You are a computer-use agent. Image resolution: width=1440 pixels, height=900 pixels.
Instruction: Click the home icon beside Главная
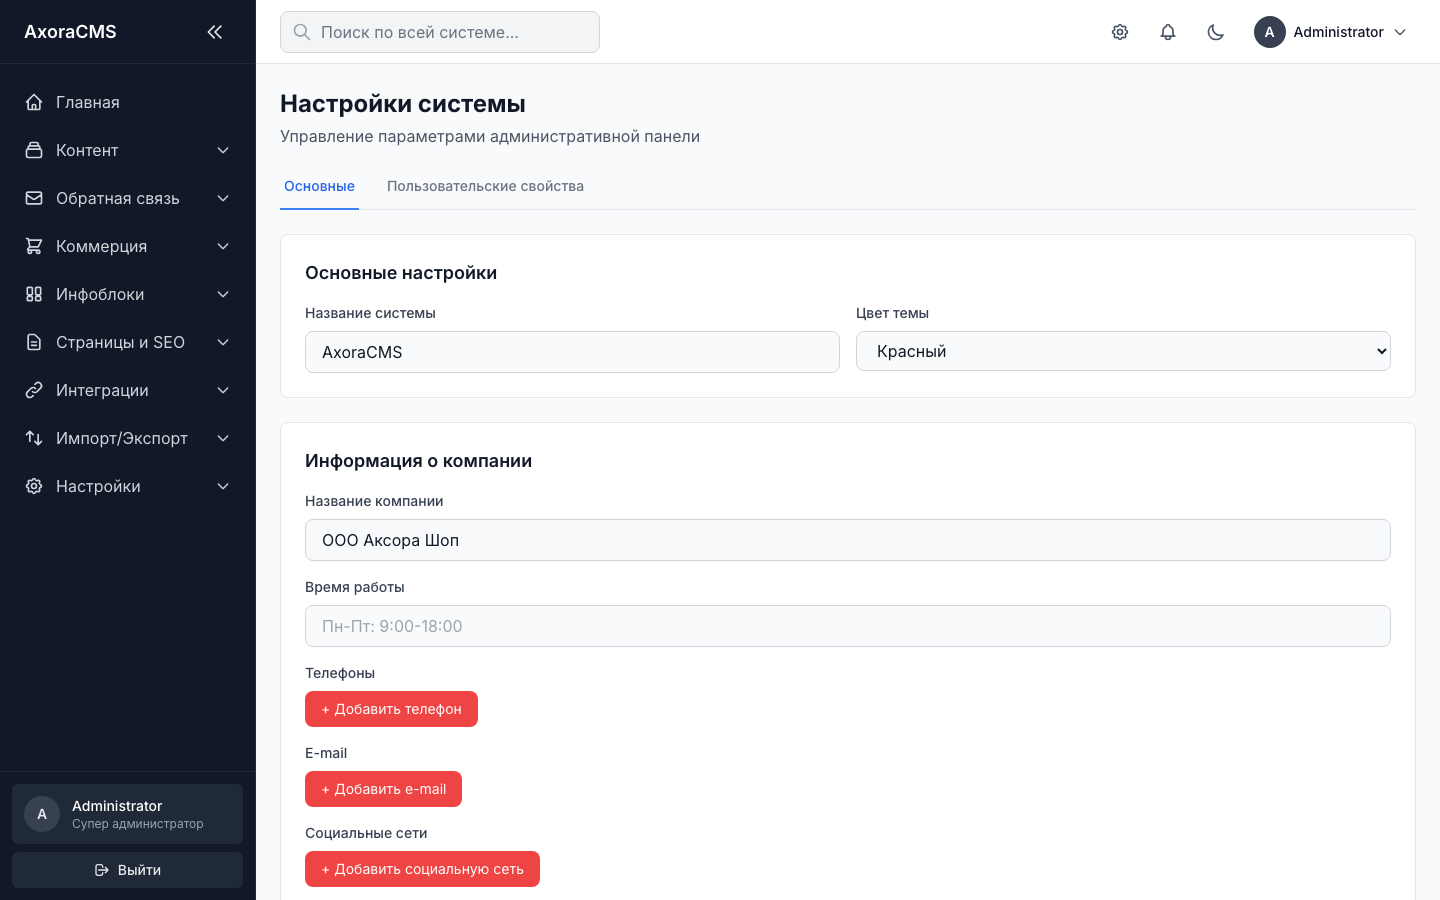coord(34,102)
